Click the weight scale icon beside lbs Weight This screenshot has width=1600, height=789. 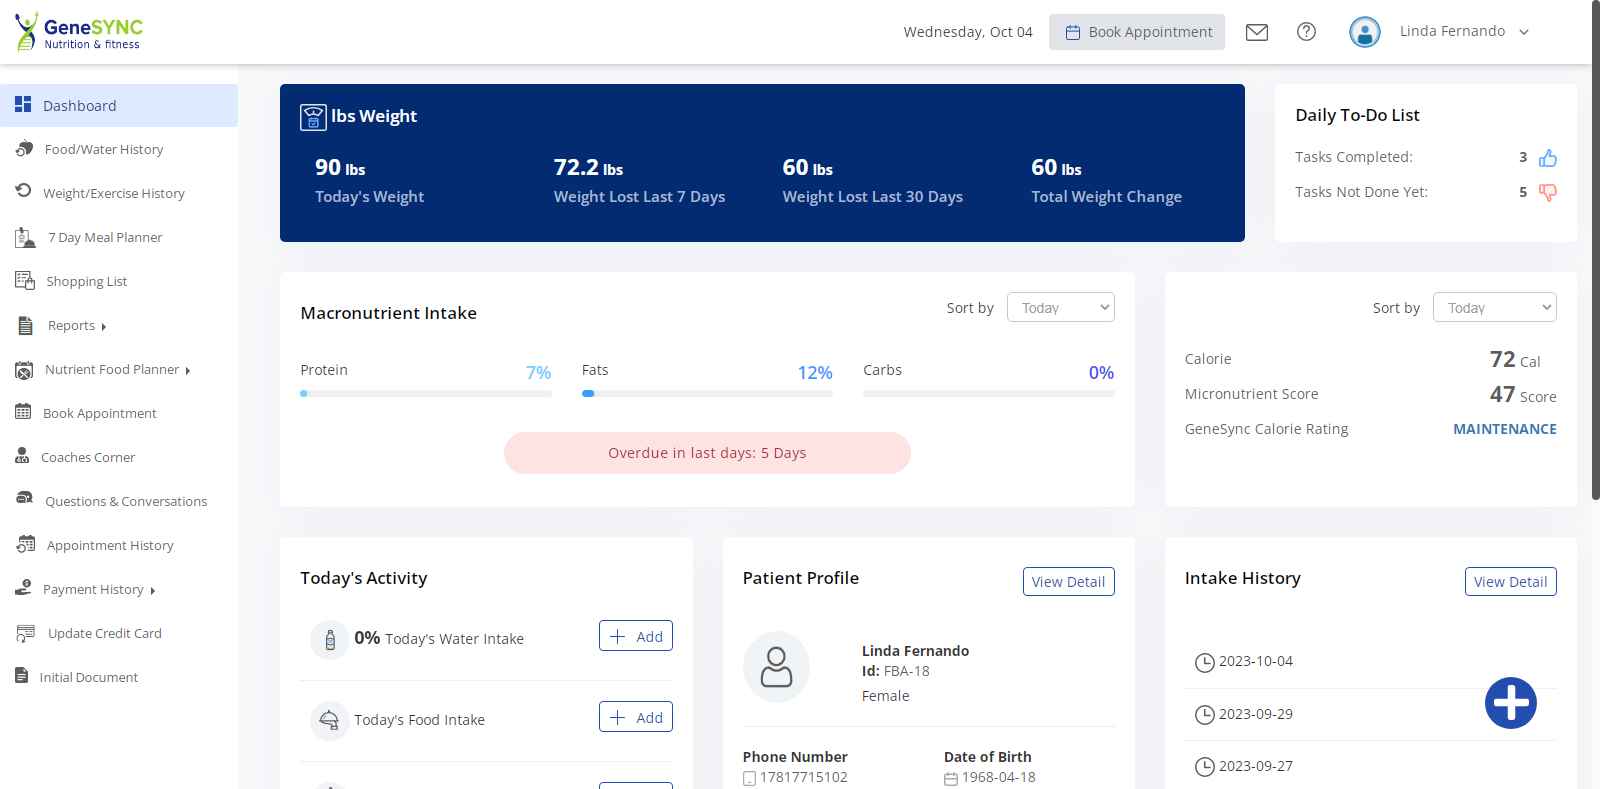click(313, 117)
